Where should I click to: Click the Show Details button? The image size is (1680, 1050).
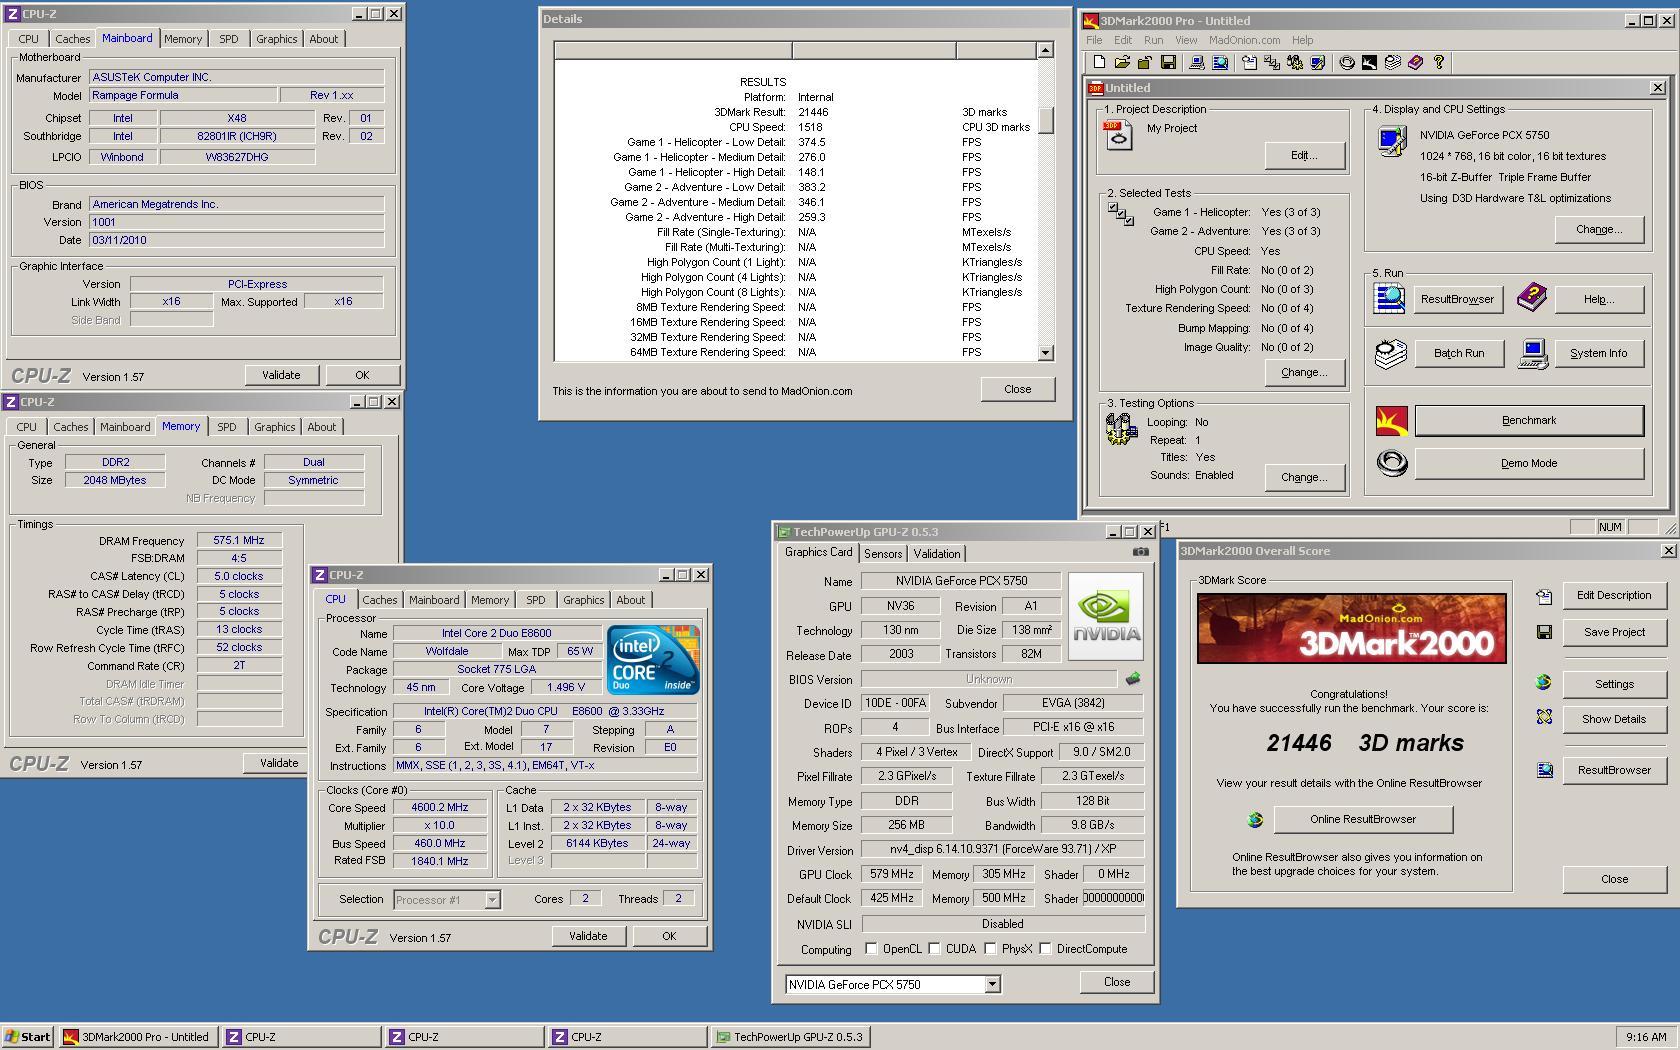(x=1614, y=719)
